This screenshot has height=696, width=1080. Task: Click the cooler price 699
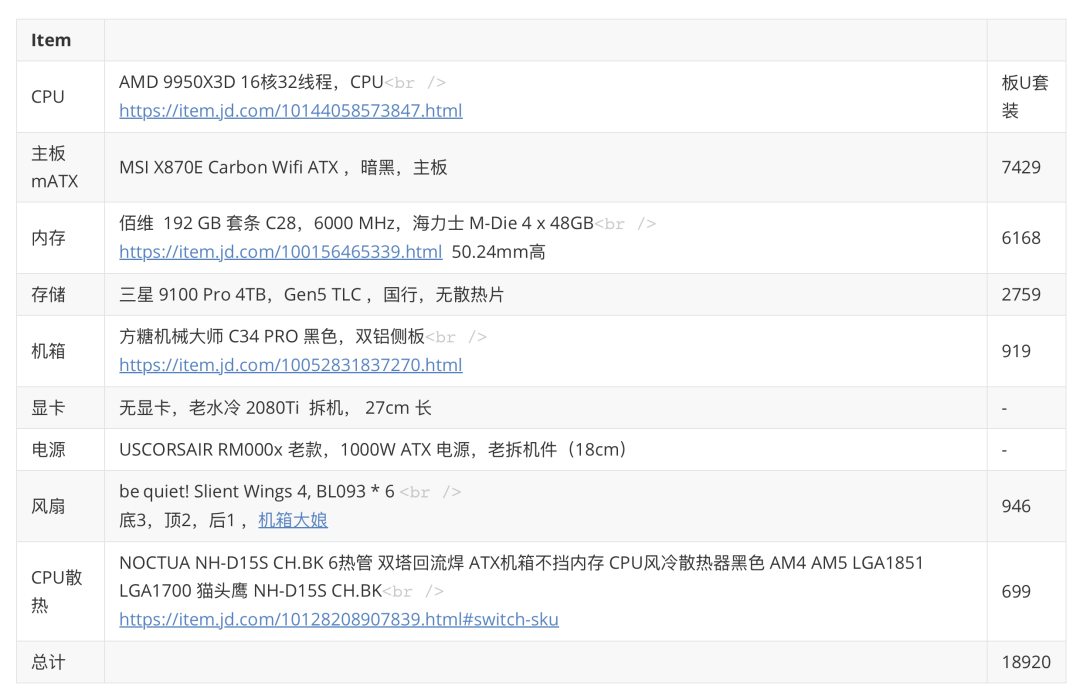1016,591
